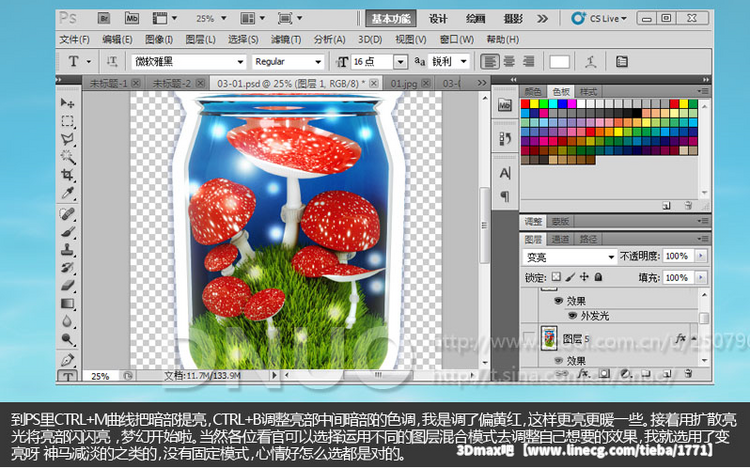Select the Magic Wand tool
750x468 pixels.
[x=67, y=156]
